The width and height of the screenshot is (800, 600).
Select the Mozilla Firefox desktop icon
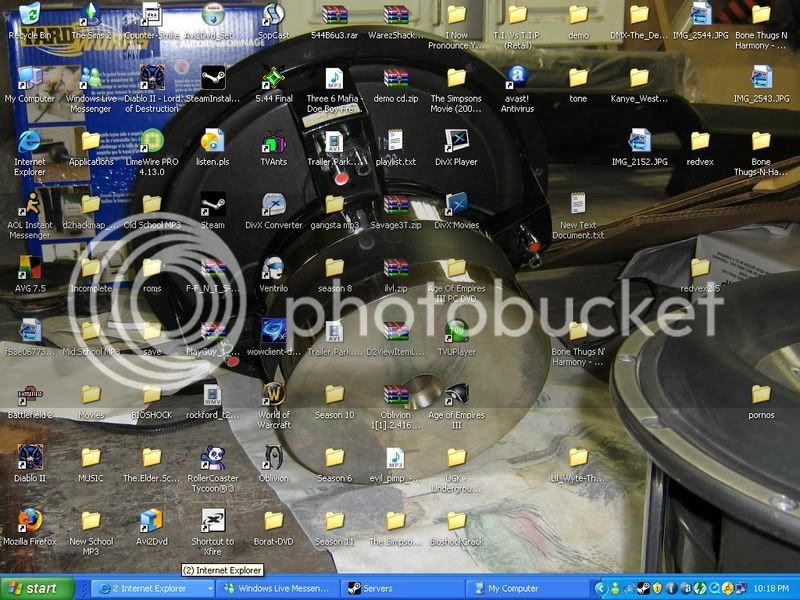(30, 520)
